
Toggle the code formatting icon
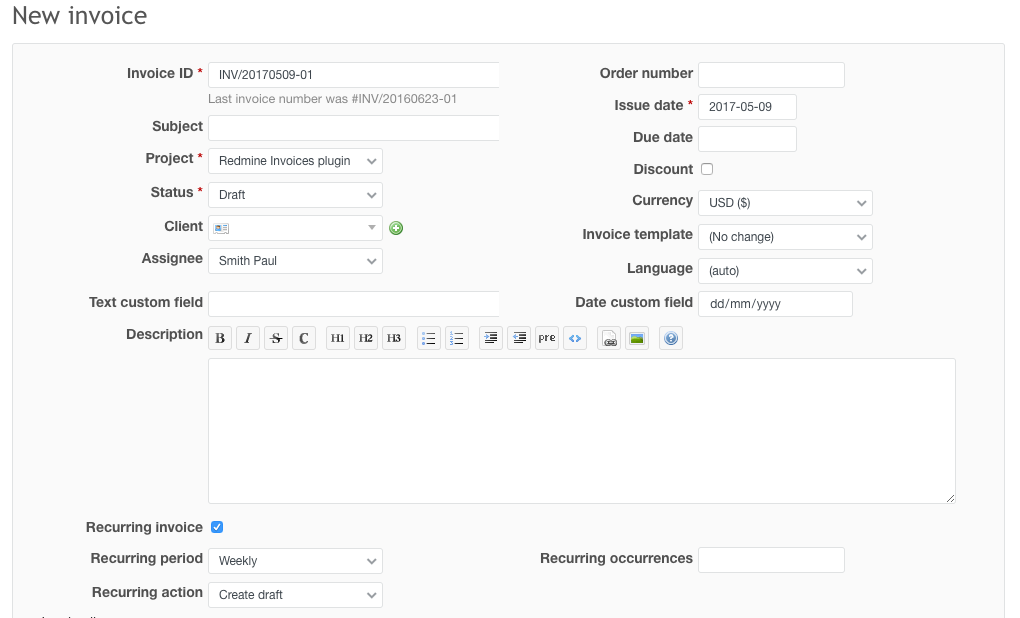tap(574, 337)
